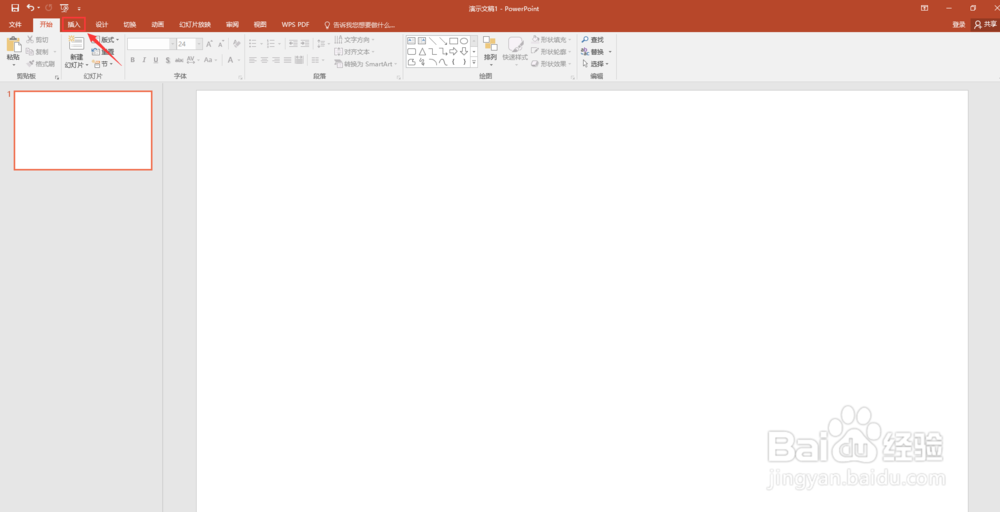Click 对齐文本 (Align Text) button
Image resolution: width=1000 pixels, height=512 pixels.
(355, 52)
